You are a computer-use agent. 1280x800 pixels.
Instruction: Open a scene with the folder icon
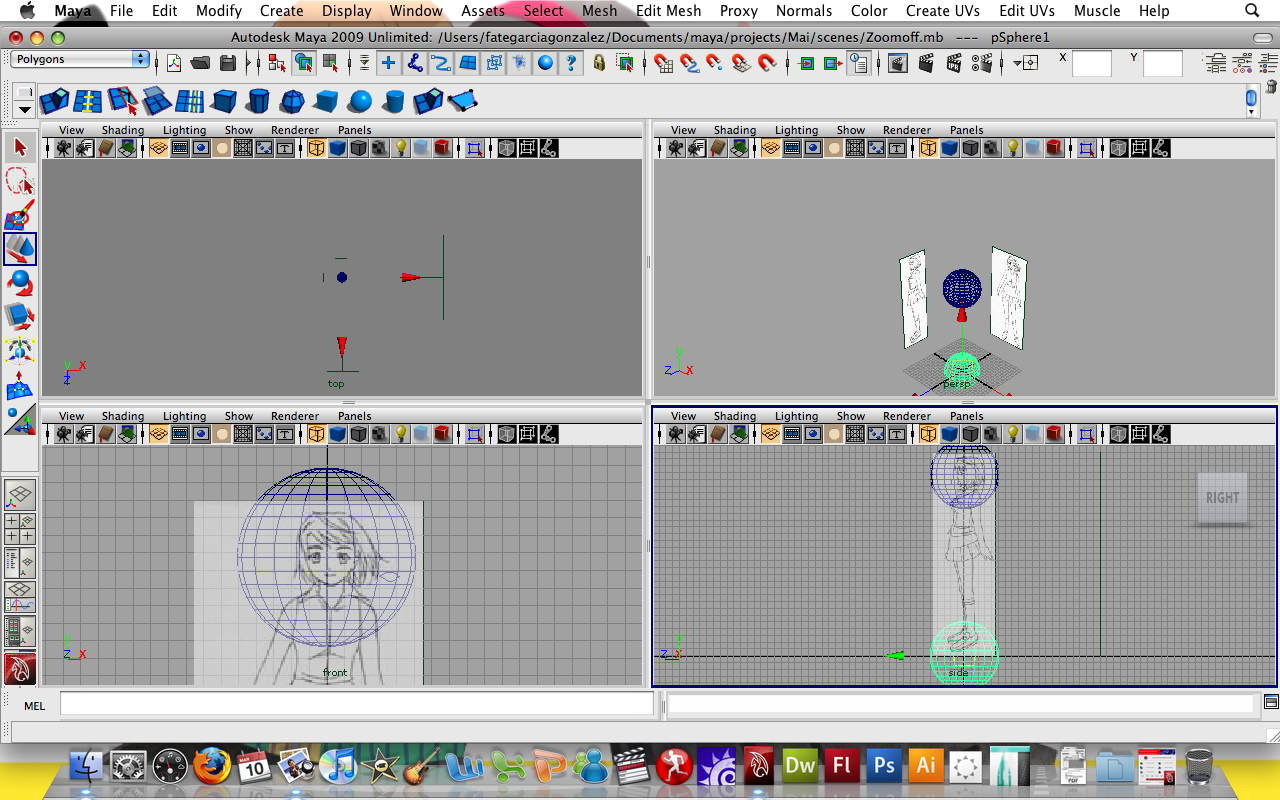200,63
